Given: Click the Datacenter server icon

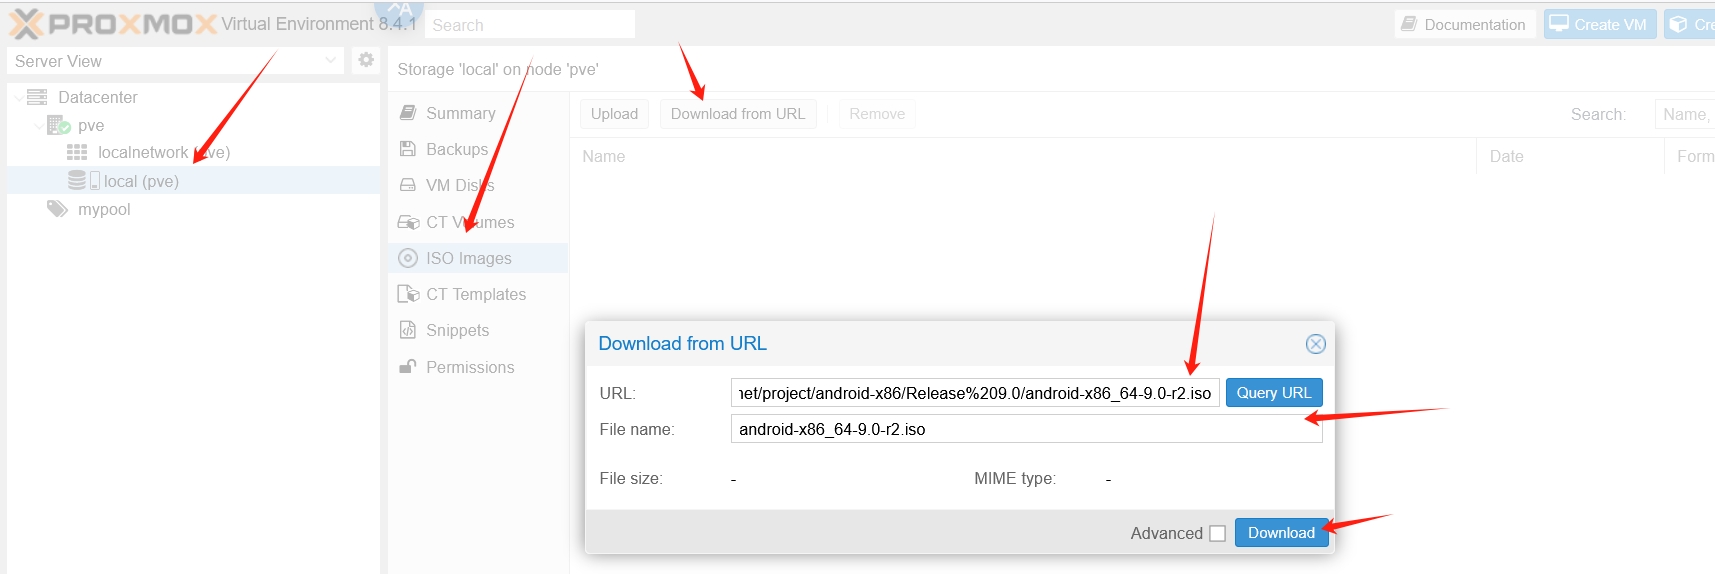Looking at the screenshot, I should point(37,97).
